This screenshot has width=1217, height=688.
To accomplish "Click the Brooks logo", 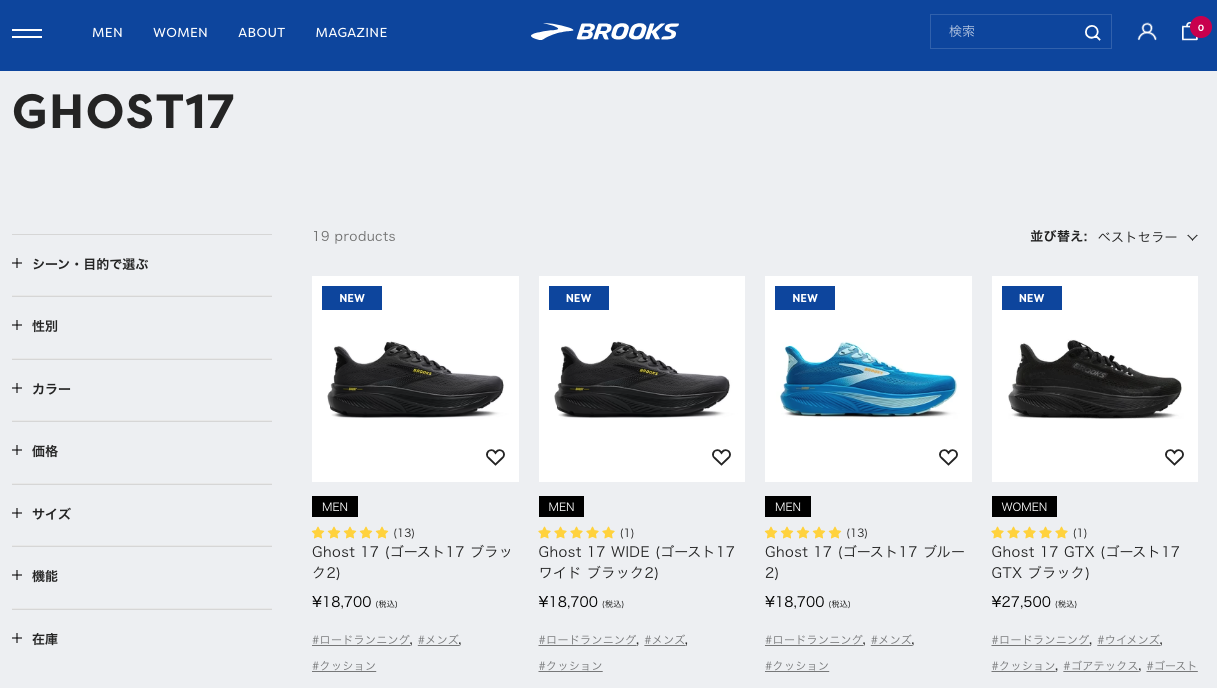I will pyautogui.click(x=605, y=32).
